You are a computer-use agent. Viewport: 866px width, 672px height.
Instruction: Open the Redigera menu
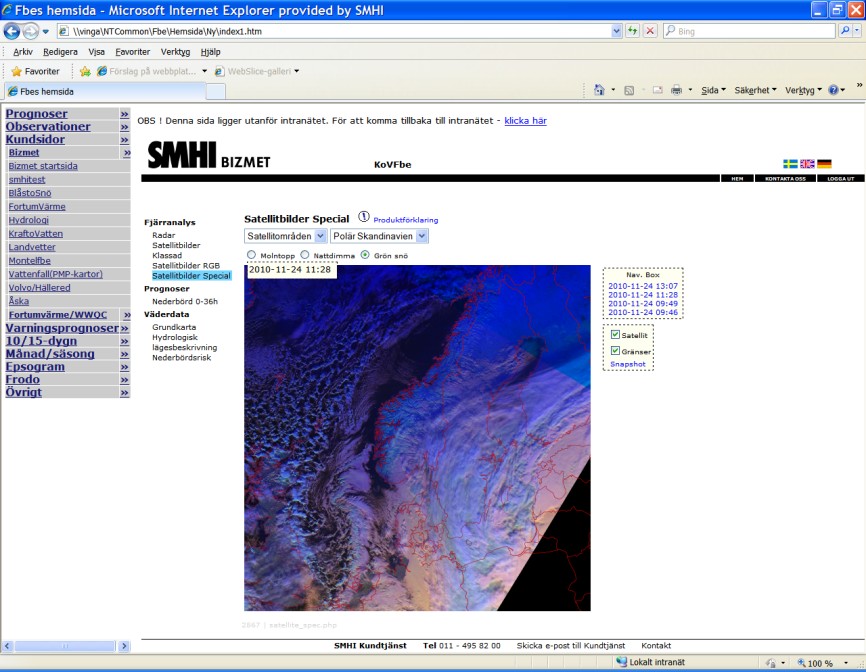[60, 52]
